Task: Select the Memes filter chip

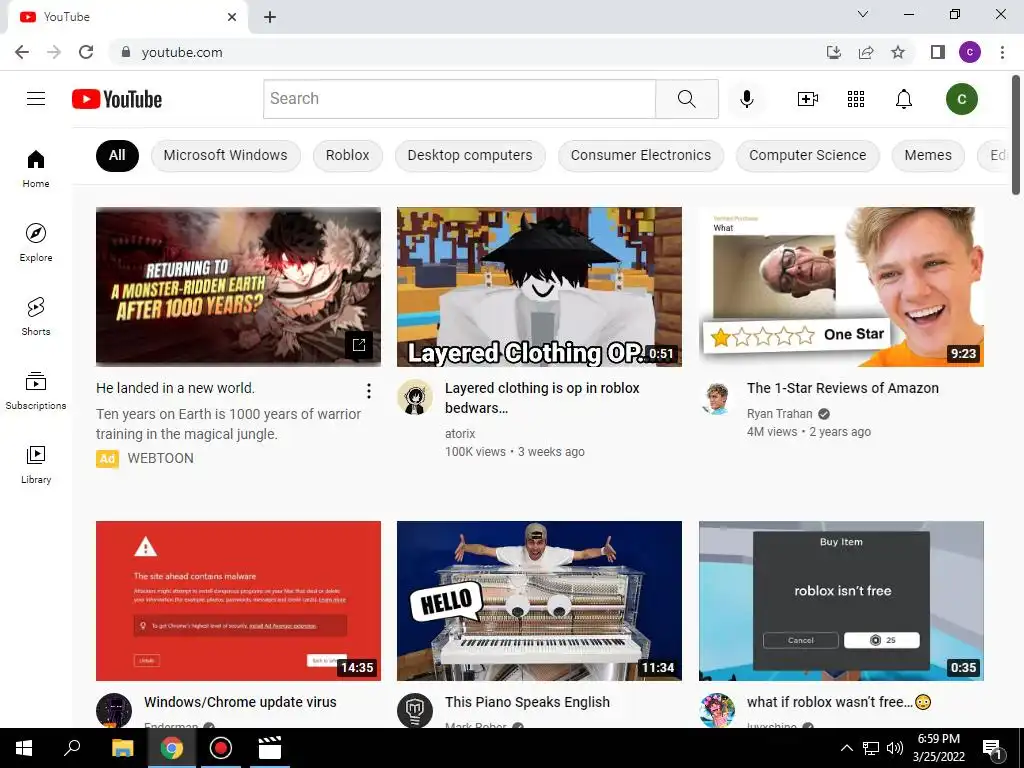Action: coord(928,155)
